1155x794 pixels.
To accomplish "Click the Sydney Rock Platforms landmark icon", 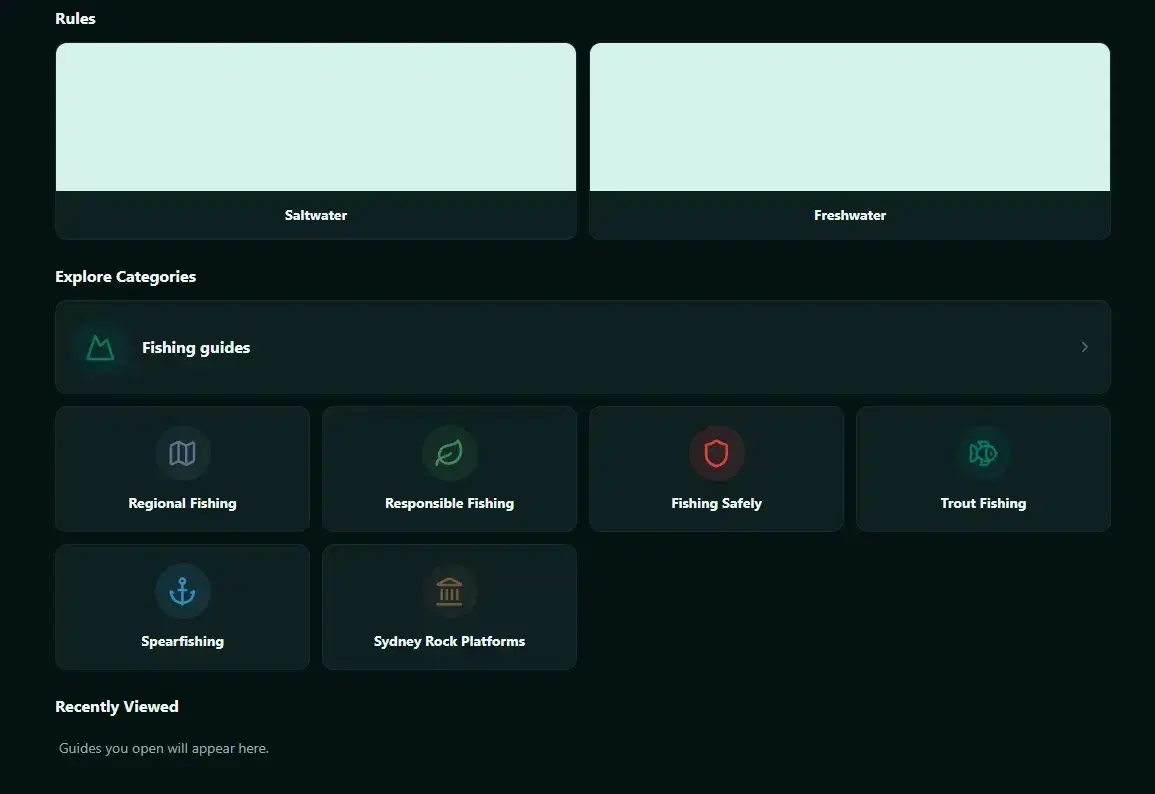I will [x=449, y=591].
